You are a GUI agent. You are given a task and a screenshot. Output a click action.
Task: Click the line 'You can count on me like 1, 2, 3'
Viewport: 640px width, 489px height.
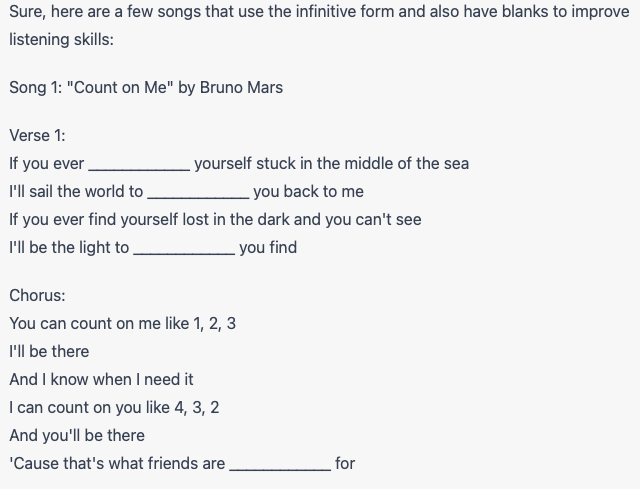tap(122, 324)
